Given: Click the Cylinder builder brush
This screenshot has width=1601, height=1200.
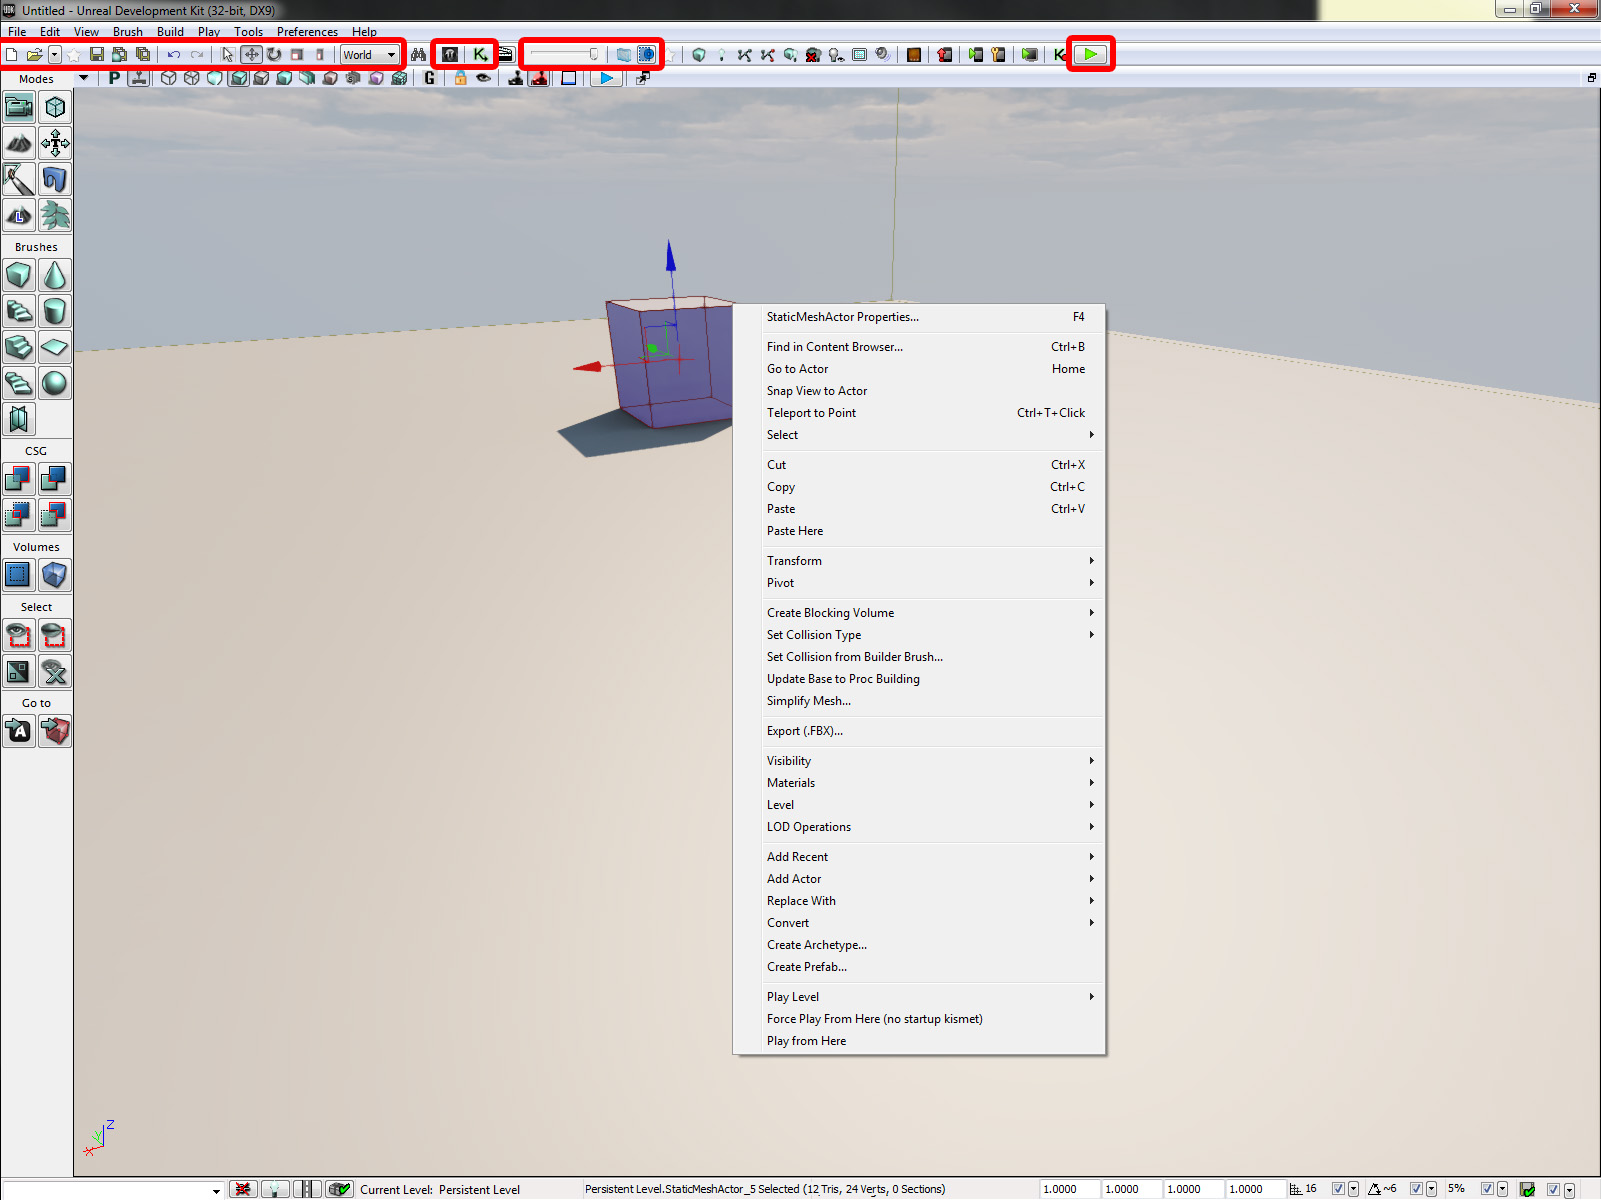Looking at the screenshot, I should pos(55,311).
